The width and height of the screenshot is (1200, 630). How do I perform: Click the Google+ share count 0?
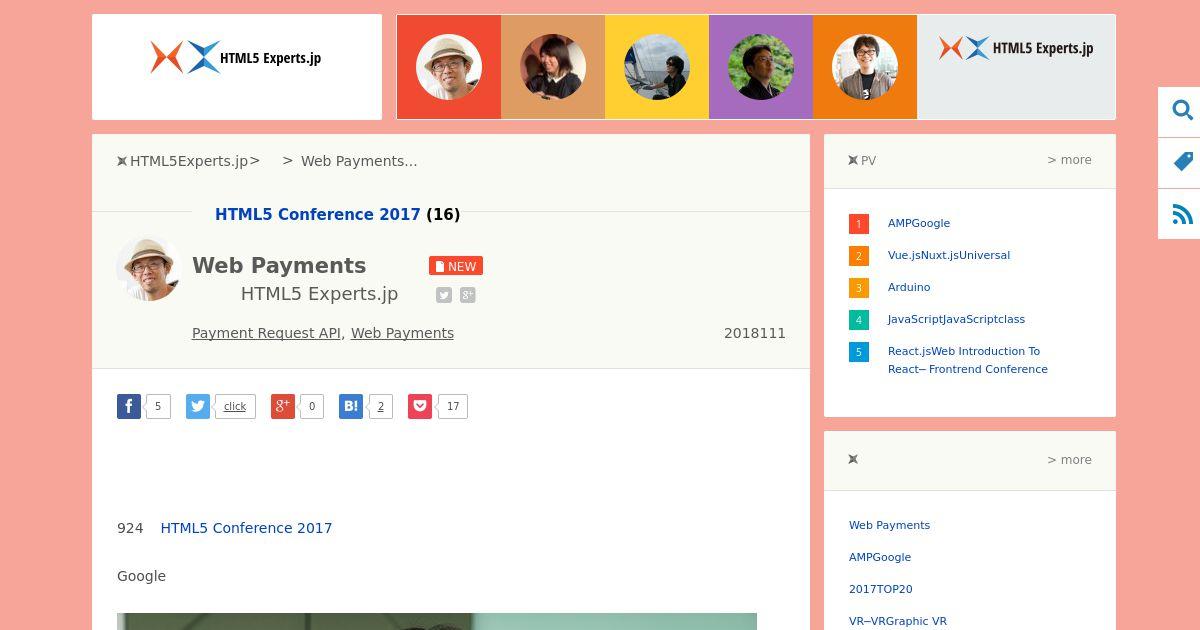tap(312, 406)
